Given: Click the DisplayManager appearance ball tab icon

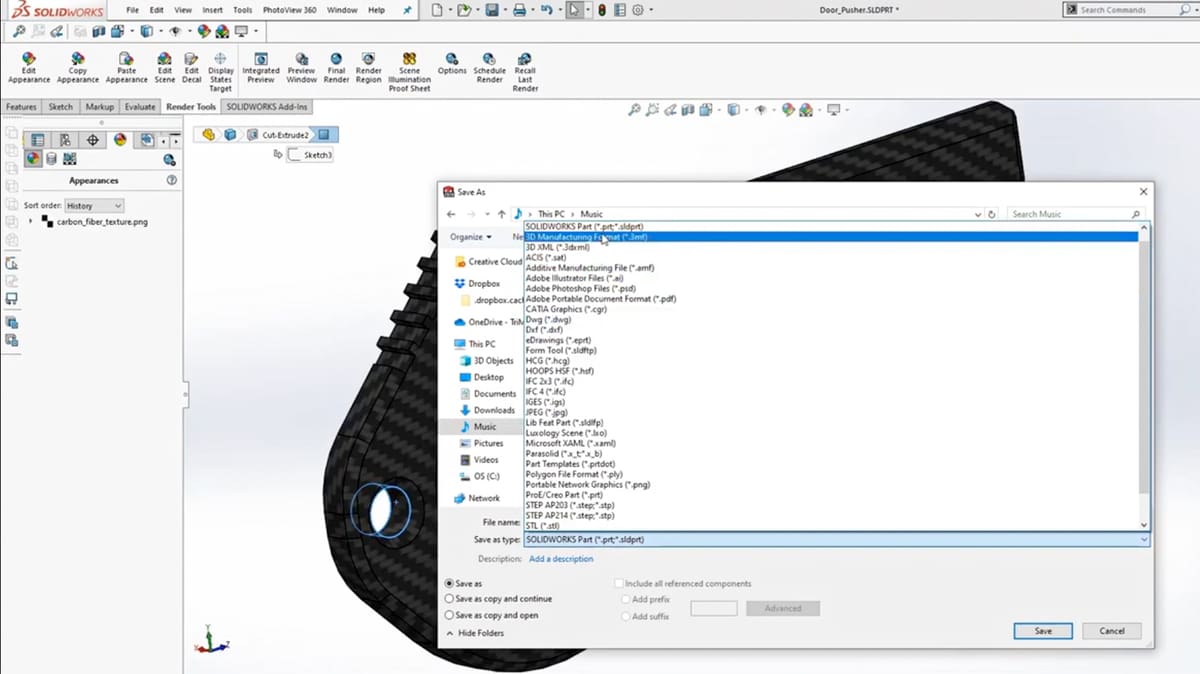Looking at the screenshot, I should [x=120, y=140].
